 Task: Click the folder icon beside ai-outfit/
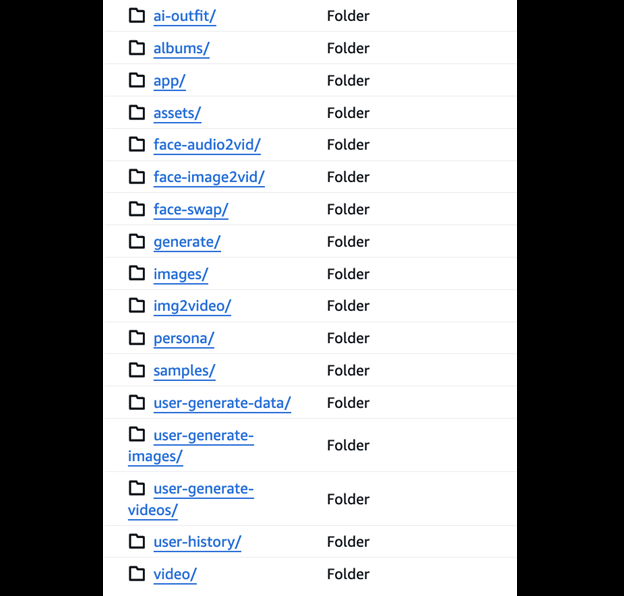137,16
